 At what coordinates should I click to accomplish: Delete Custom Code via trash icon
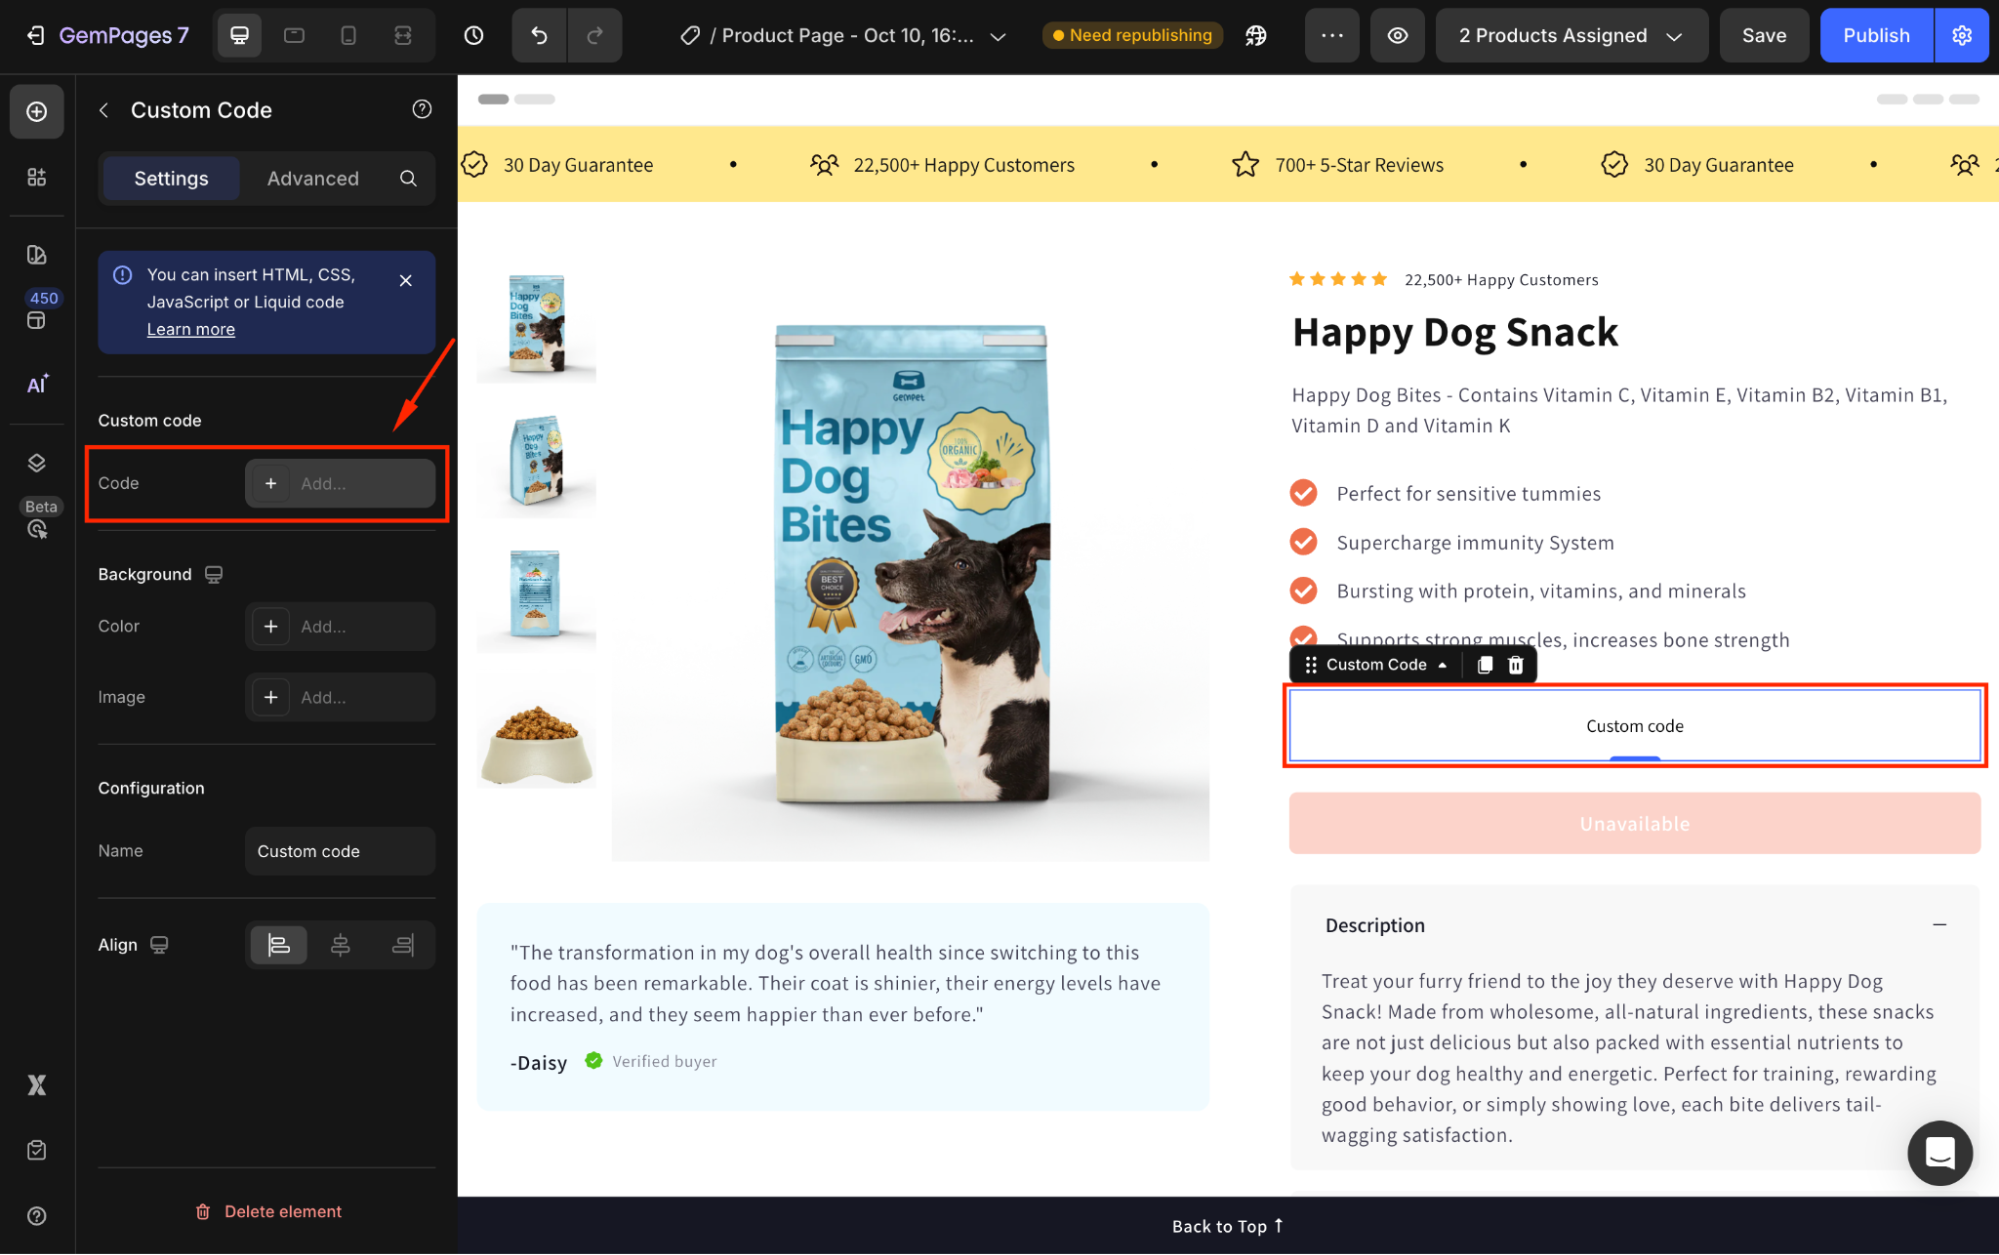coord(1515,665)
